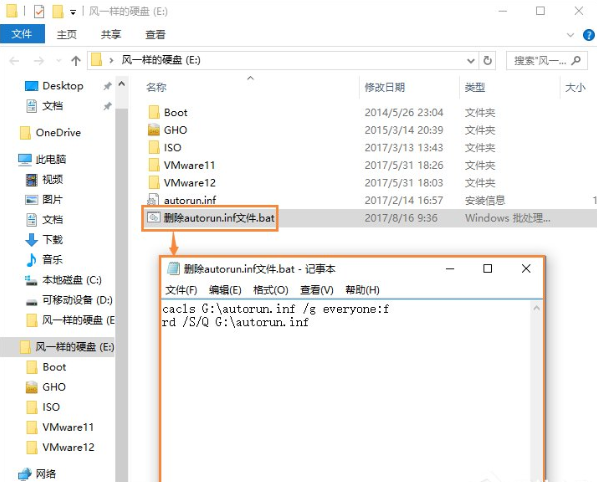Image resolution: width=597 pixels, height=482 pixels.
Task: Click the Notepad title bar document icon
Action: click(173, 269)
